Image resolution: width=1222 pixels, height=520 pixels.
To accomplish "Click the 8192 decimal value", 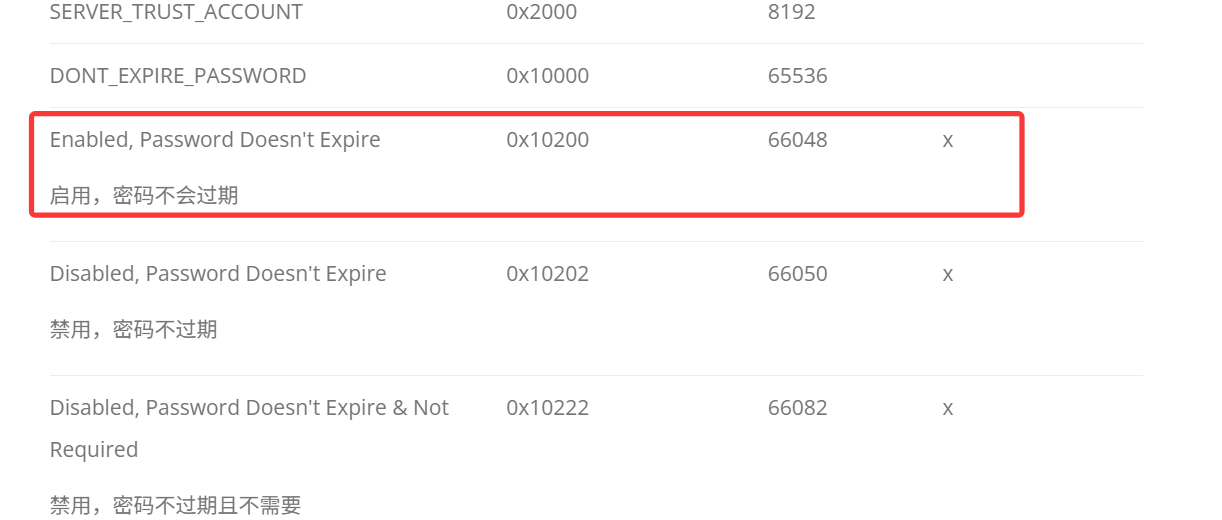I will pos(792,12).
